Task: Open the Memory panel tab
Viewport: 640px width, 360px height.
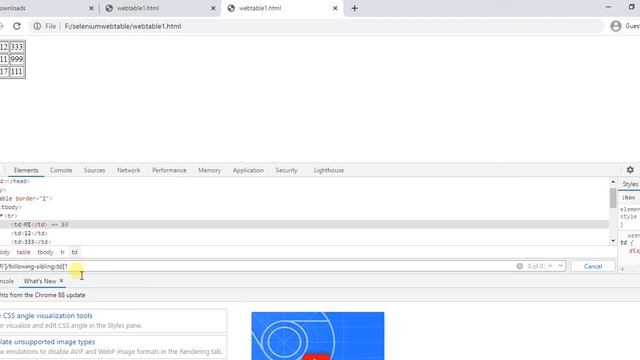Action: (x=209, y=170)
